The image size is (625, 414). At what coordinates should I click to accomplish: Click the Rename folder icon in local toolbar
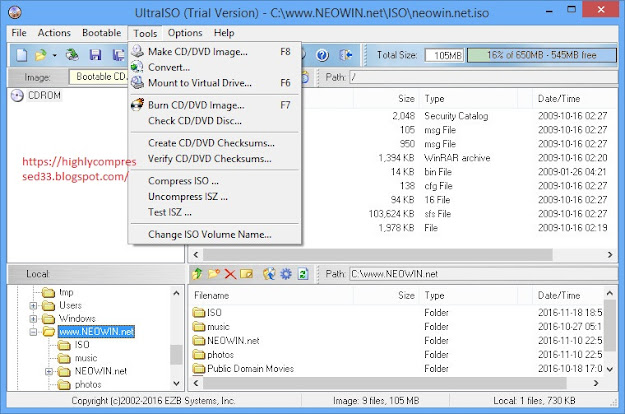[247, 274]
